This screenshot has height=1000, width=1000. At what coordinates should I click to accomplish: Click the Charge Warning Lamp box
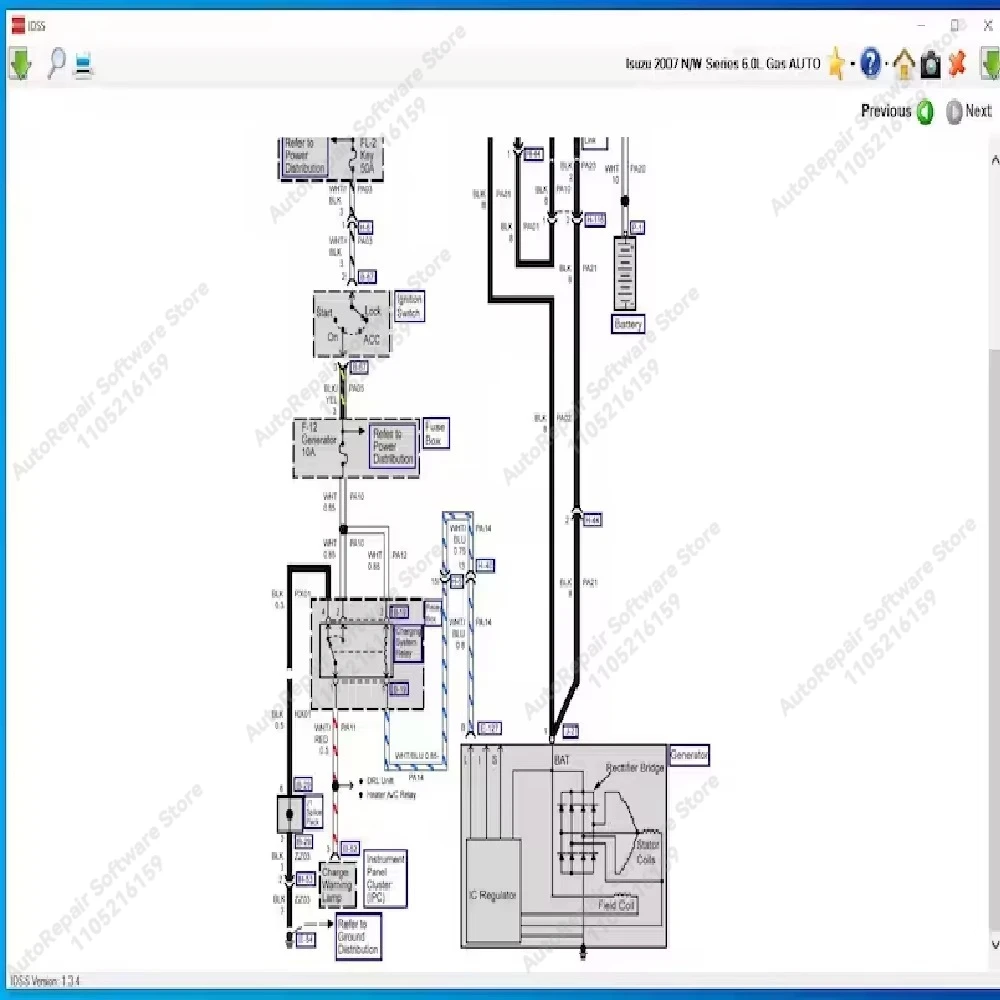coord(337,885)
